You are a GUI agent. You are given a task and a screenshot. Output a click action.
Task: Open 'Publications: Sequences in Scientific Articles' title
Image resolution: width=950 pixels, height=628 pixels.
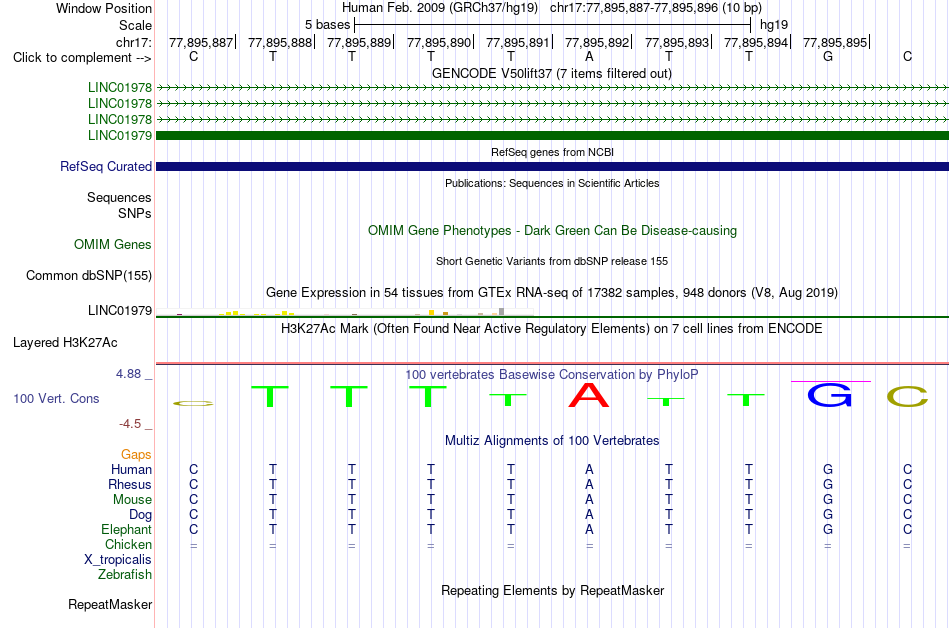(x=552, y=183)
